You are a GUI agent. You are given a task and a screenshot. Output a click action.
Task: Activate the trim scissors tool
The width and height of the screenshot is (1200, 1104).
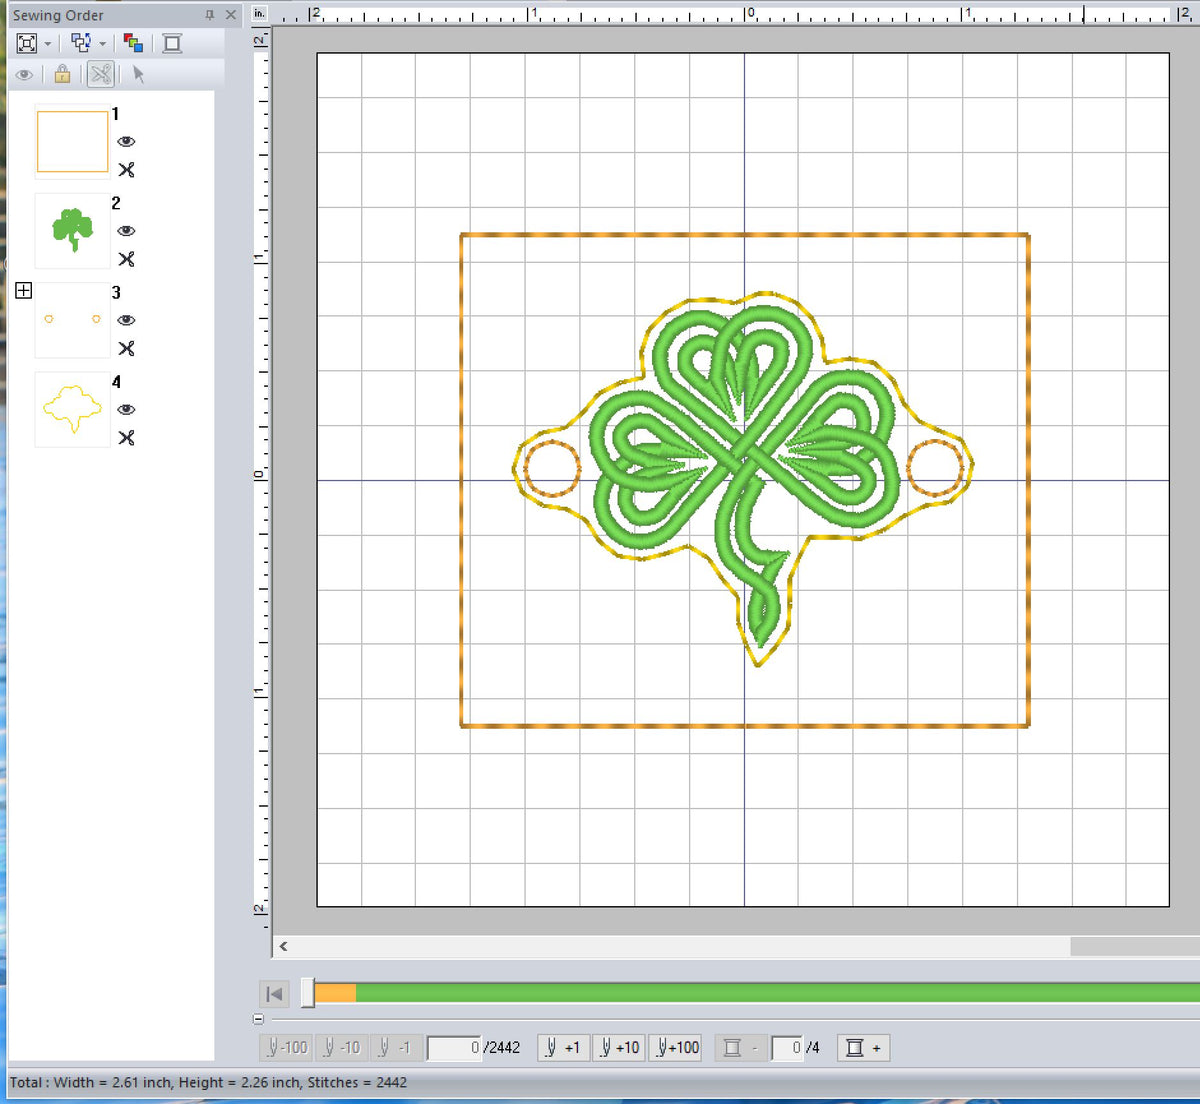click(100, 75)
